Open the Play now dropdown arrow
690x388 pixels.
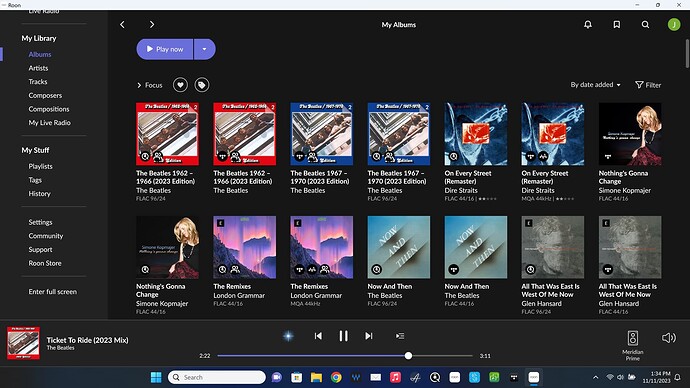pos(205,49)
